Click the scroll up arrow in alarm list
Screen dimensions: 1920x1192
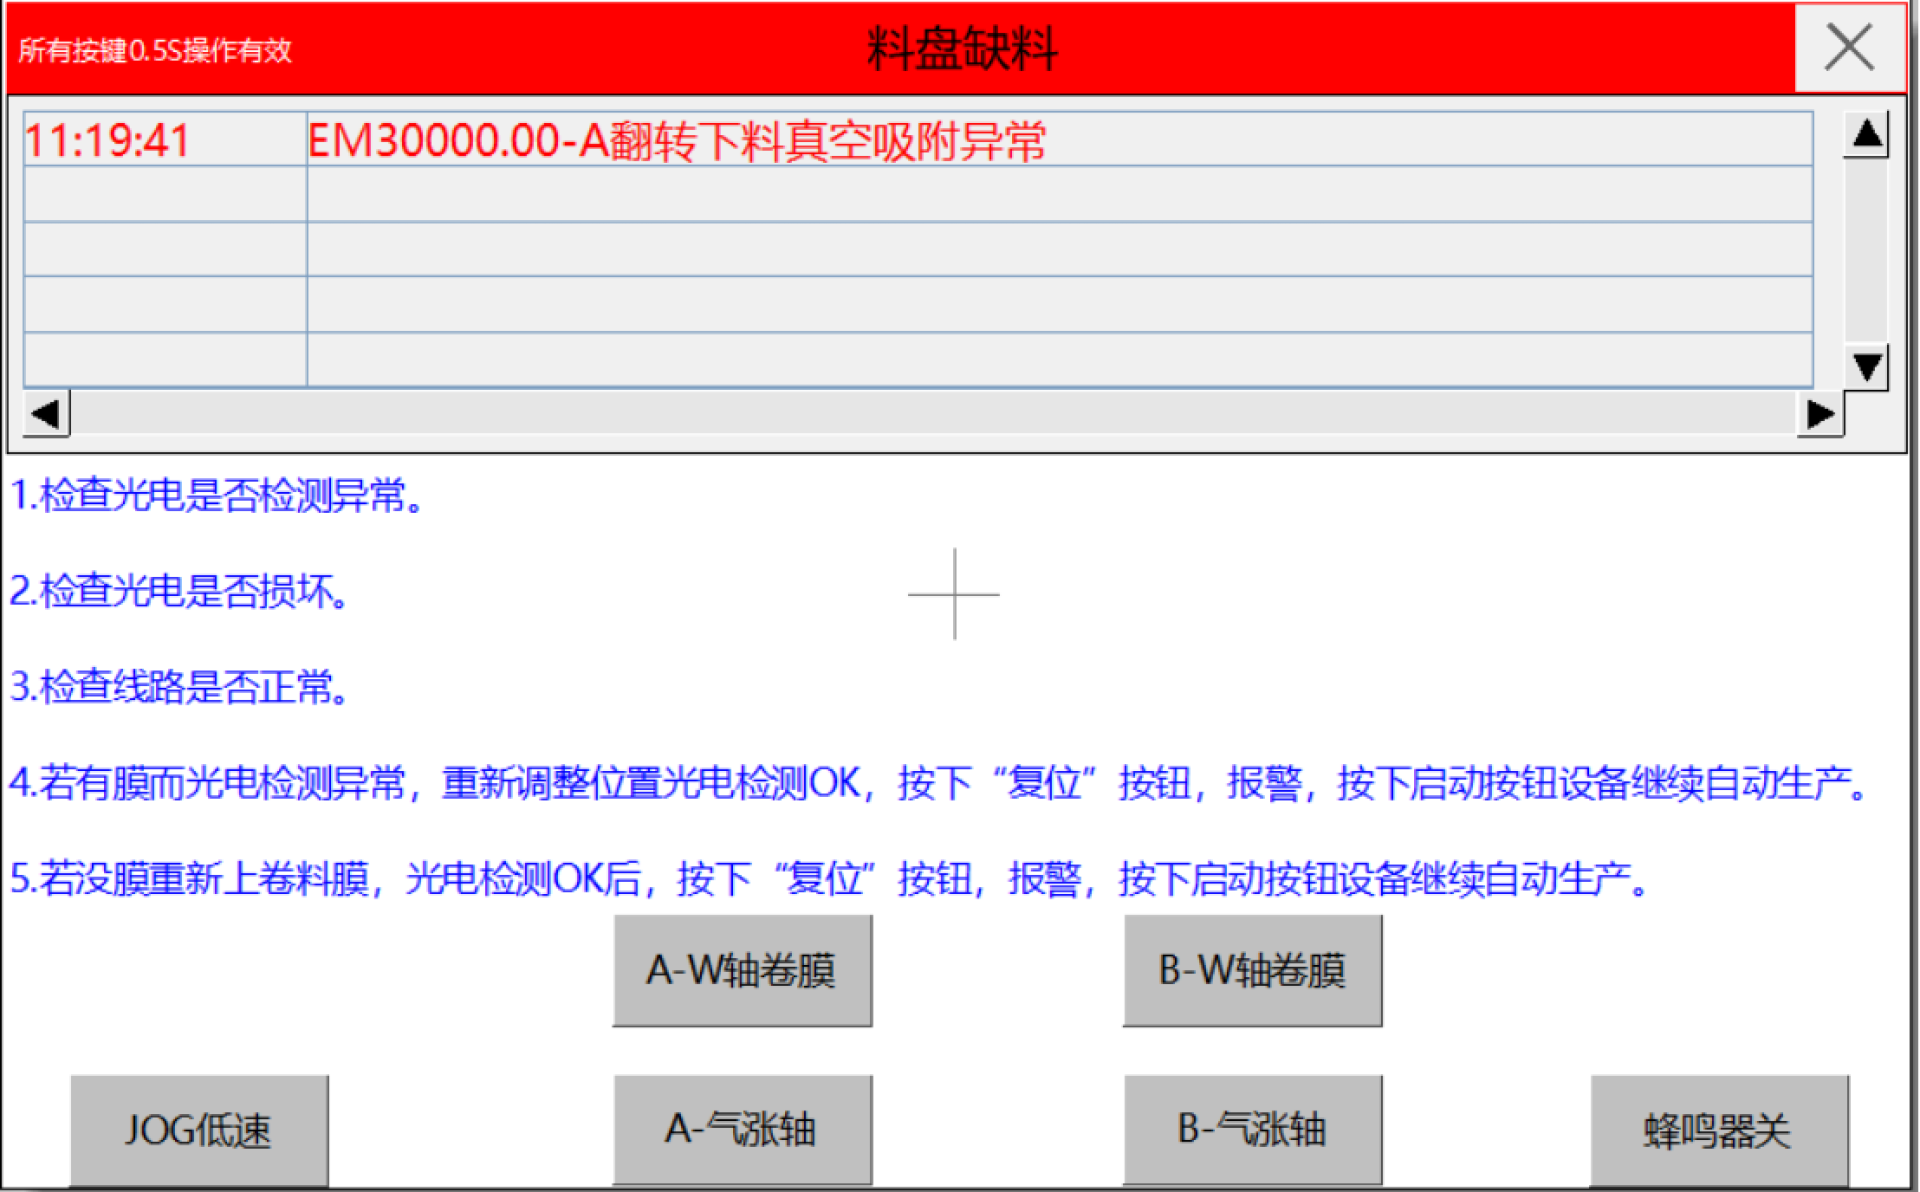click(x=1866, y=134)
